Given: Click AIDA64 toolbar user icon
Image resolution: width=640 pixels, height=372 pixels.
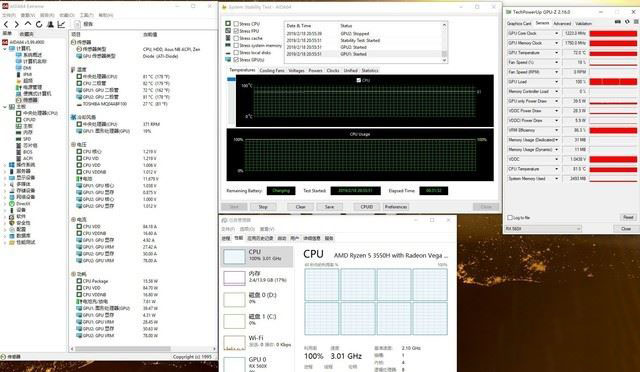Looking at the screenshot, I should [50, 25].
